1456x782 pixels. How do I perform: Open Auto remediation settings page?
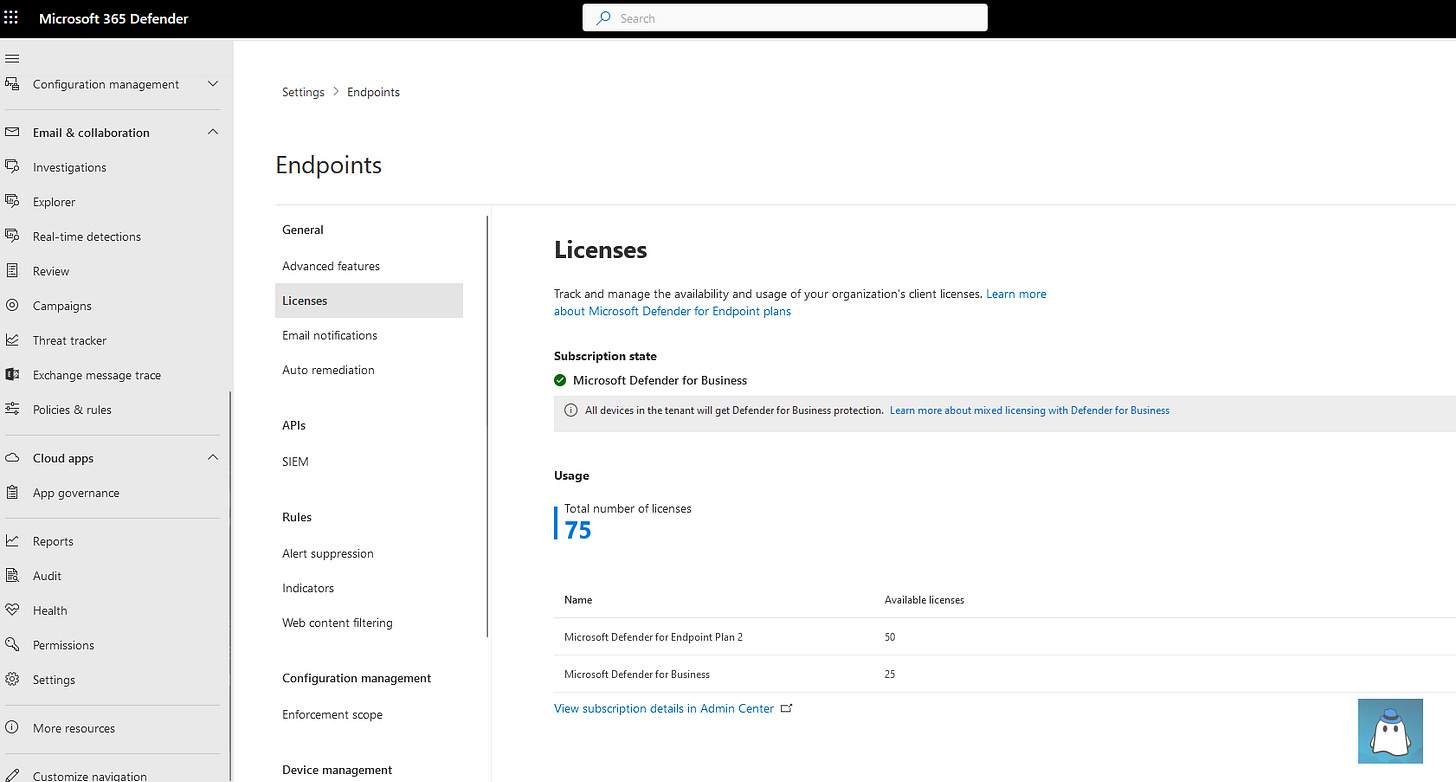tap(328, 370)
